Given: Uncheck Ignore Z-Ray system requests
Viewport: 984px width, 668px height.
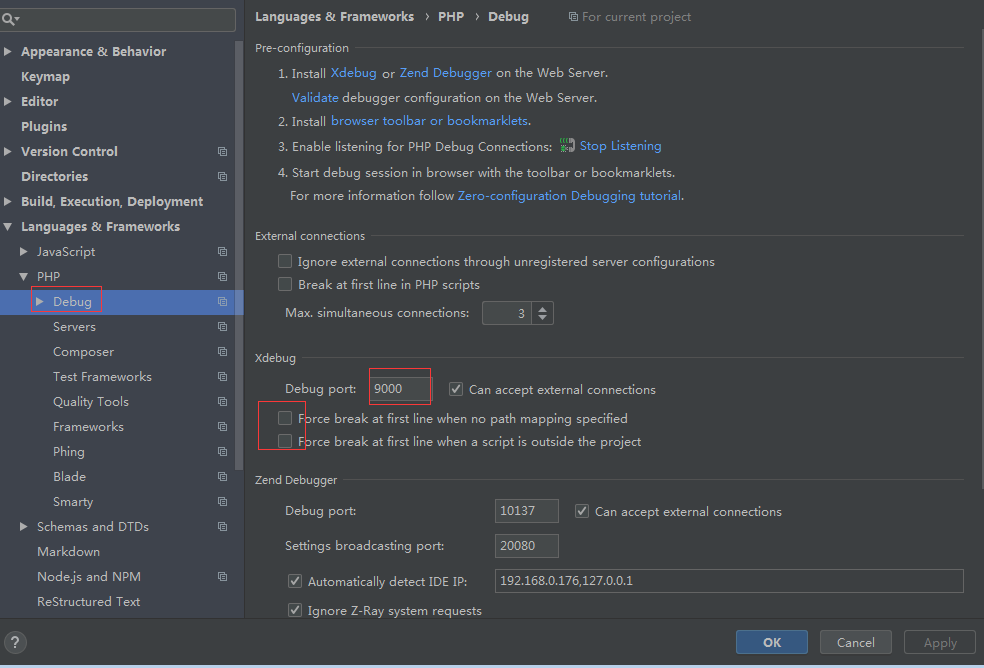Looking at the screenshot, I should [x=295, y=610].
